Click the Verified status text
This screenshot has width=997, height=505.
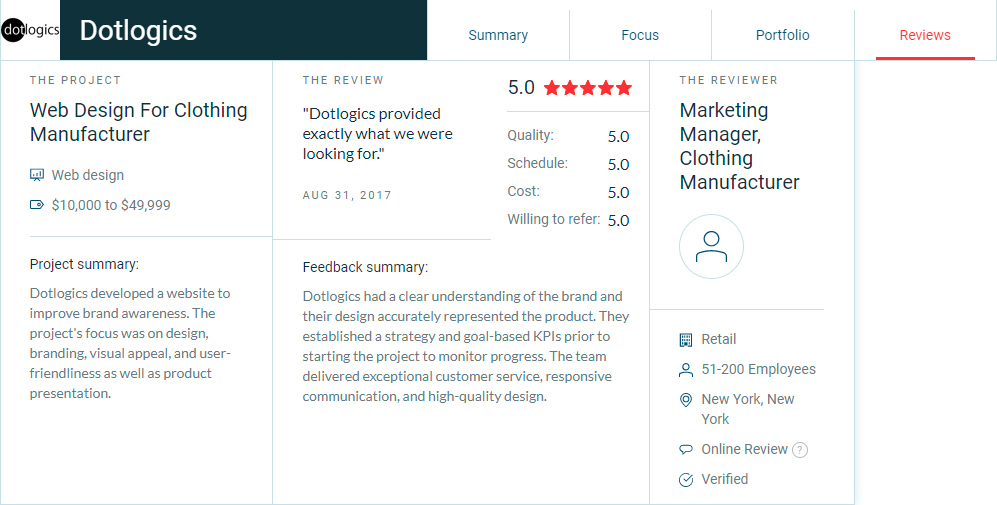[x=725, y=479]
